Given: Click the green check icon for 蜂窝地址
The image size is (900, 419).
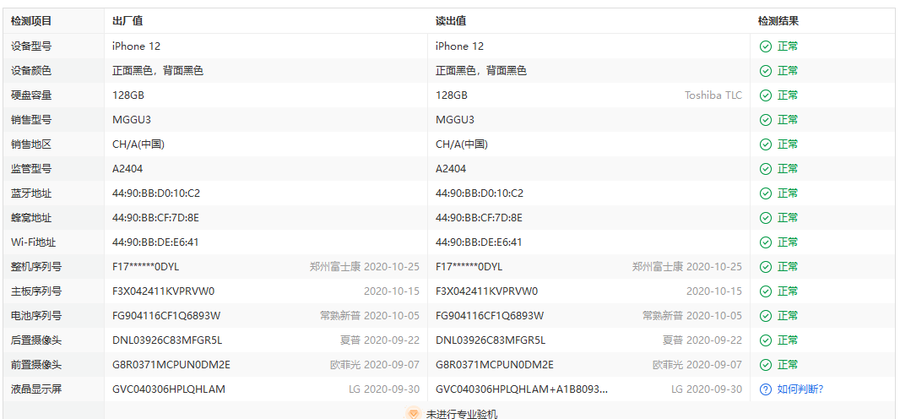Looking at the screenshot, I should pyautogui.click(x=765, y=218).
